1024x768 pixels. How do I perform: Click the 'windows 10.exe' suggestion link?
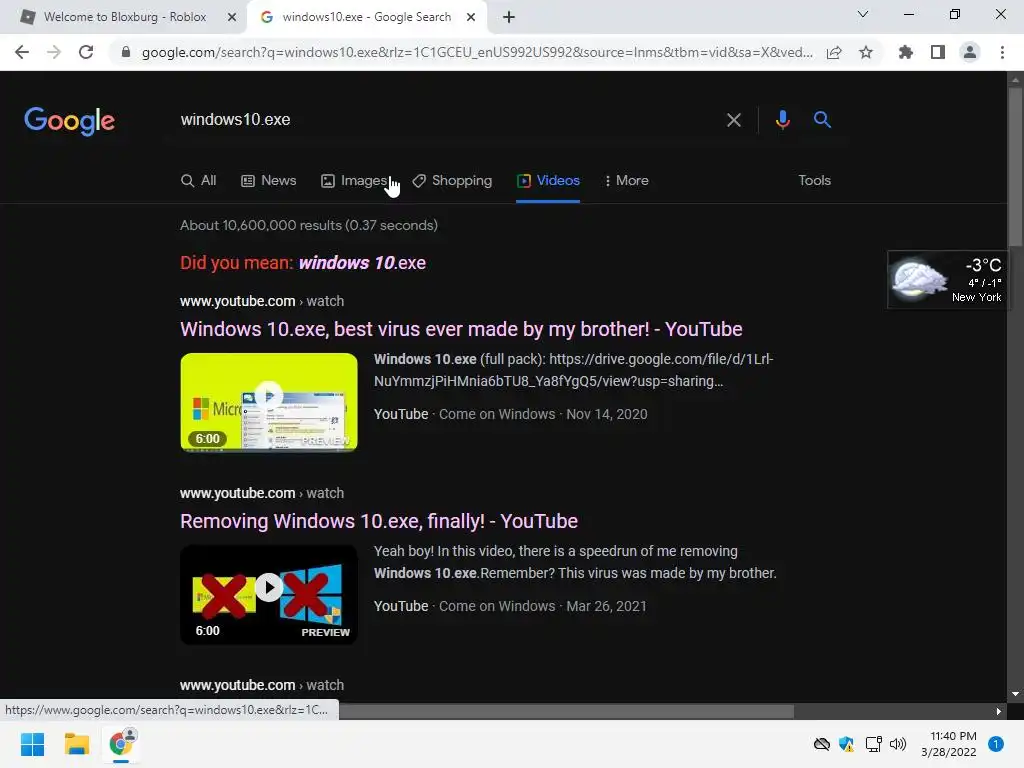(362, 263)
